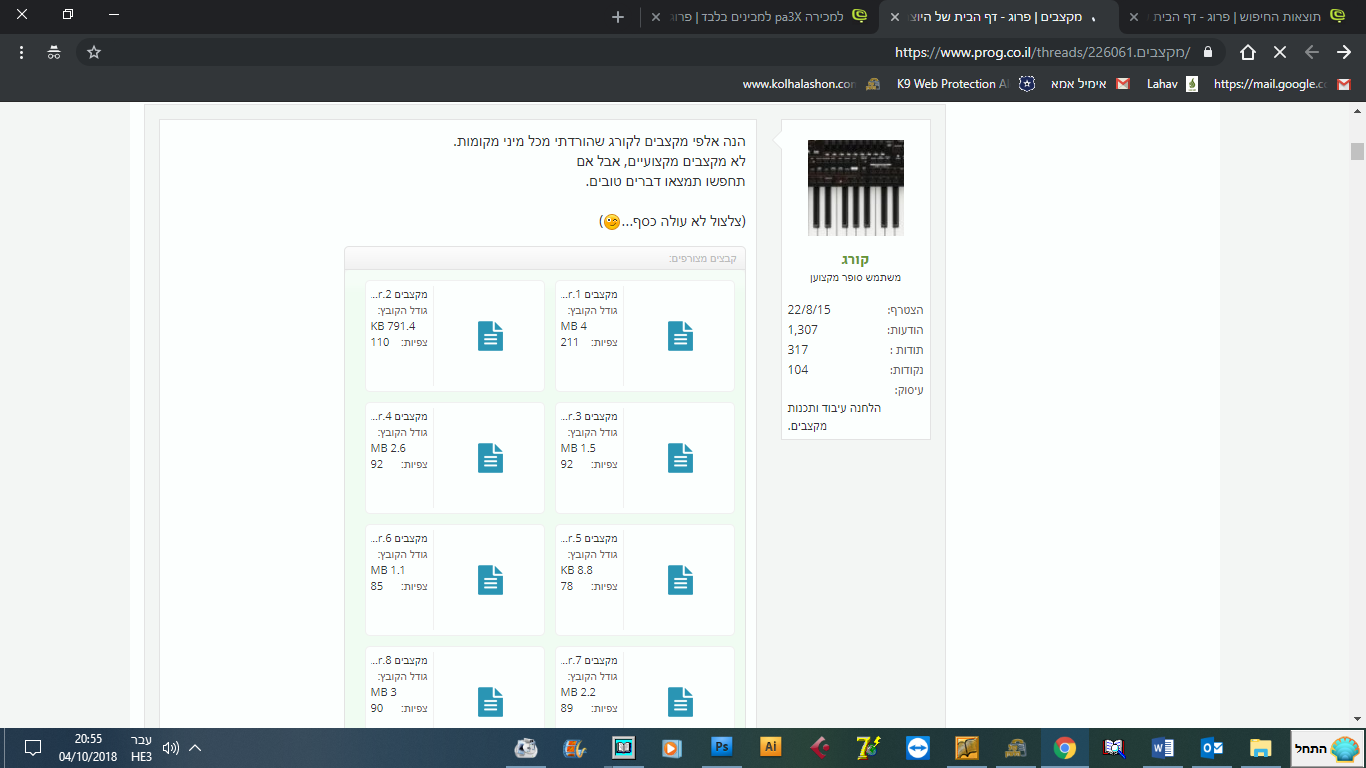Image resolution: width=1366 pixels, height=768 pixels.
Task: Click the message count 1,307
Action: click(803, 330)
